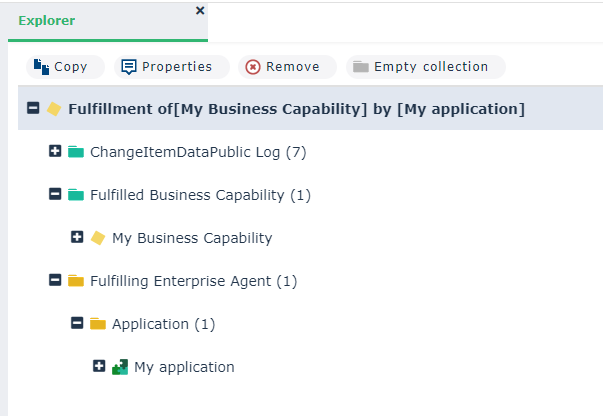
Task: Click the yellow folder icon of Fulfilling Enterprise Agent
Action: 76,281
